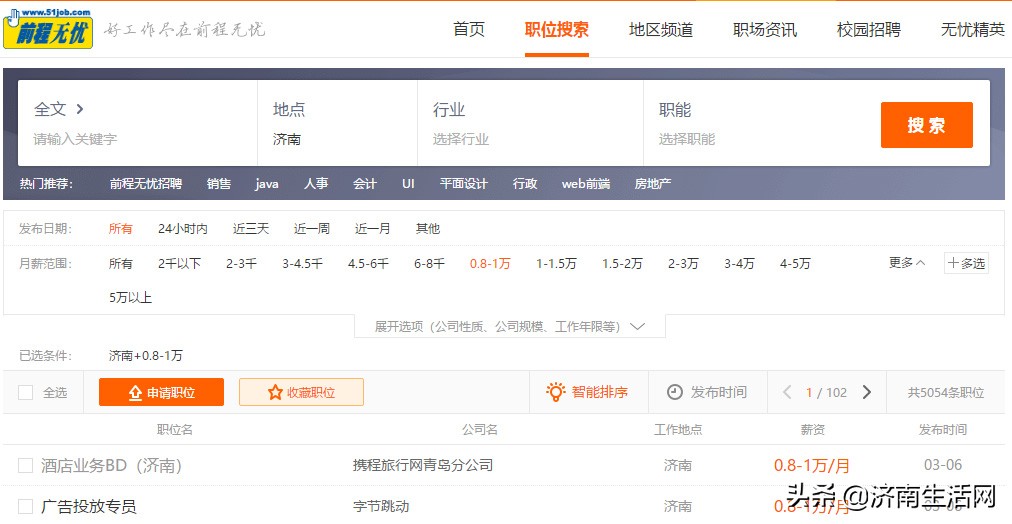Set salary range to 4-5万
Viewport: 1012px width, 524px height.
coord(795,263)
